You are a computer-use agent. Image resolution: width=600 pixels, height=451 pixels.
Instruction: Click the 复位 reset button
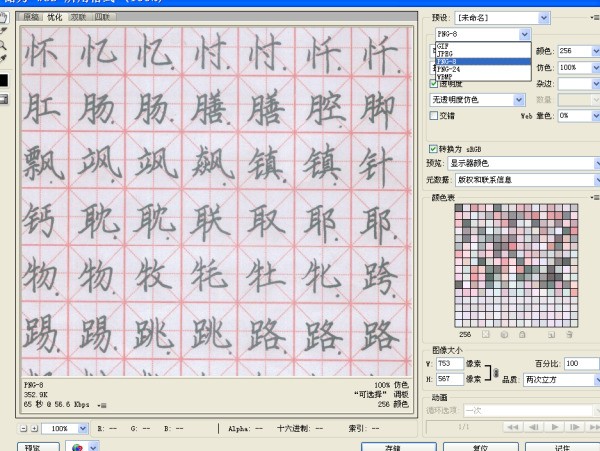point(480,447)
